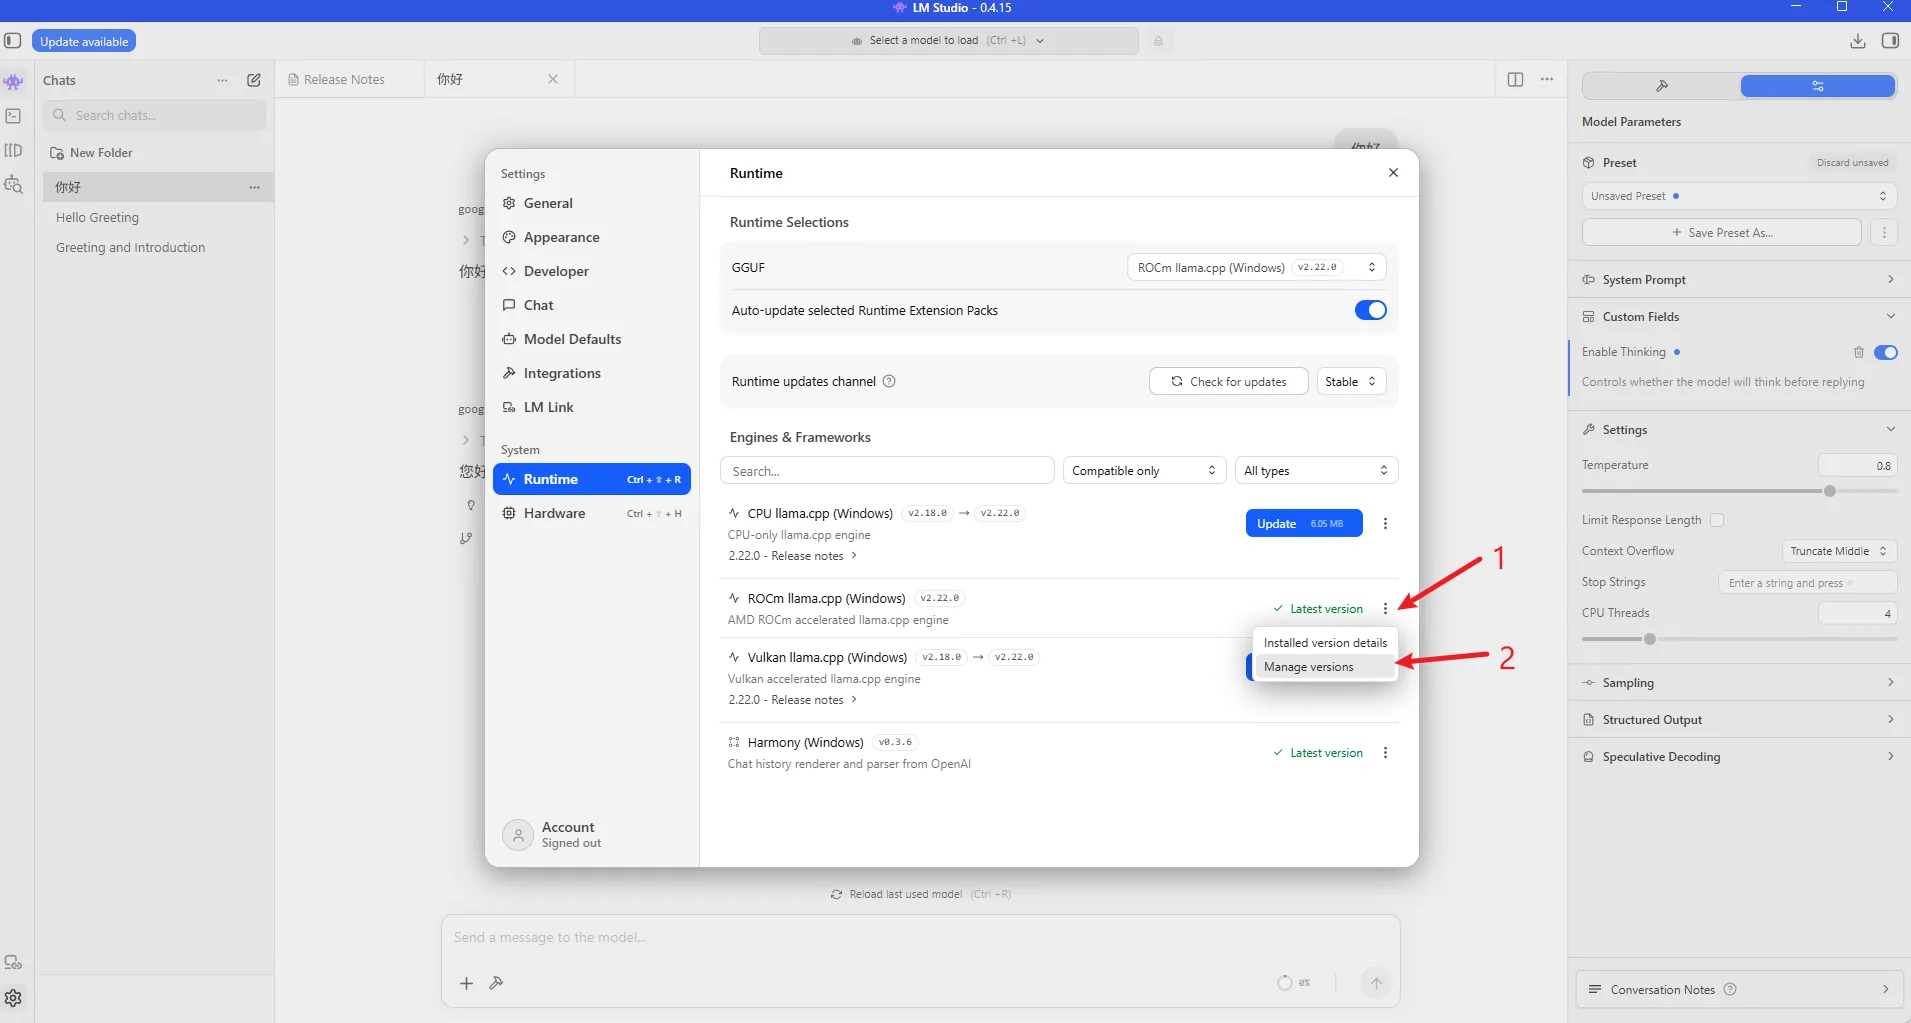Screen dimensions: 1911x1023
Task: Toggle the Enable Thinking switch
Action: [1885, 352]
